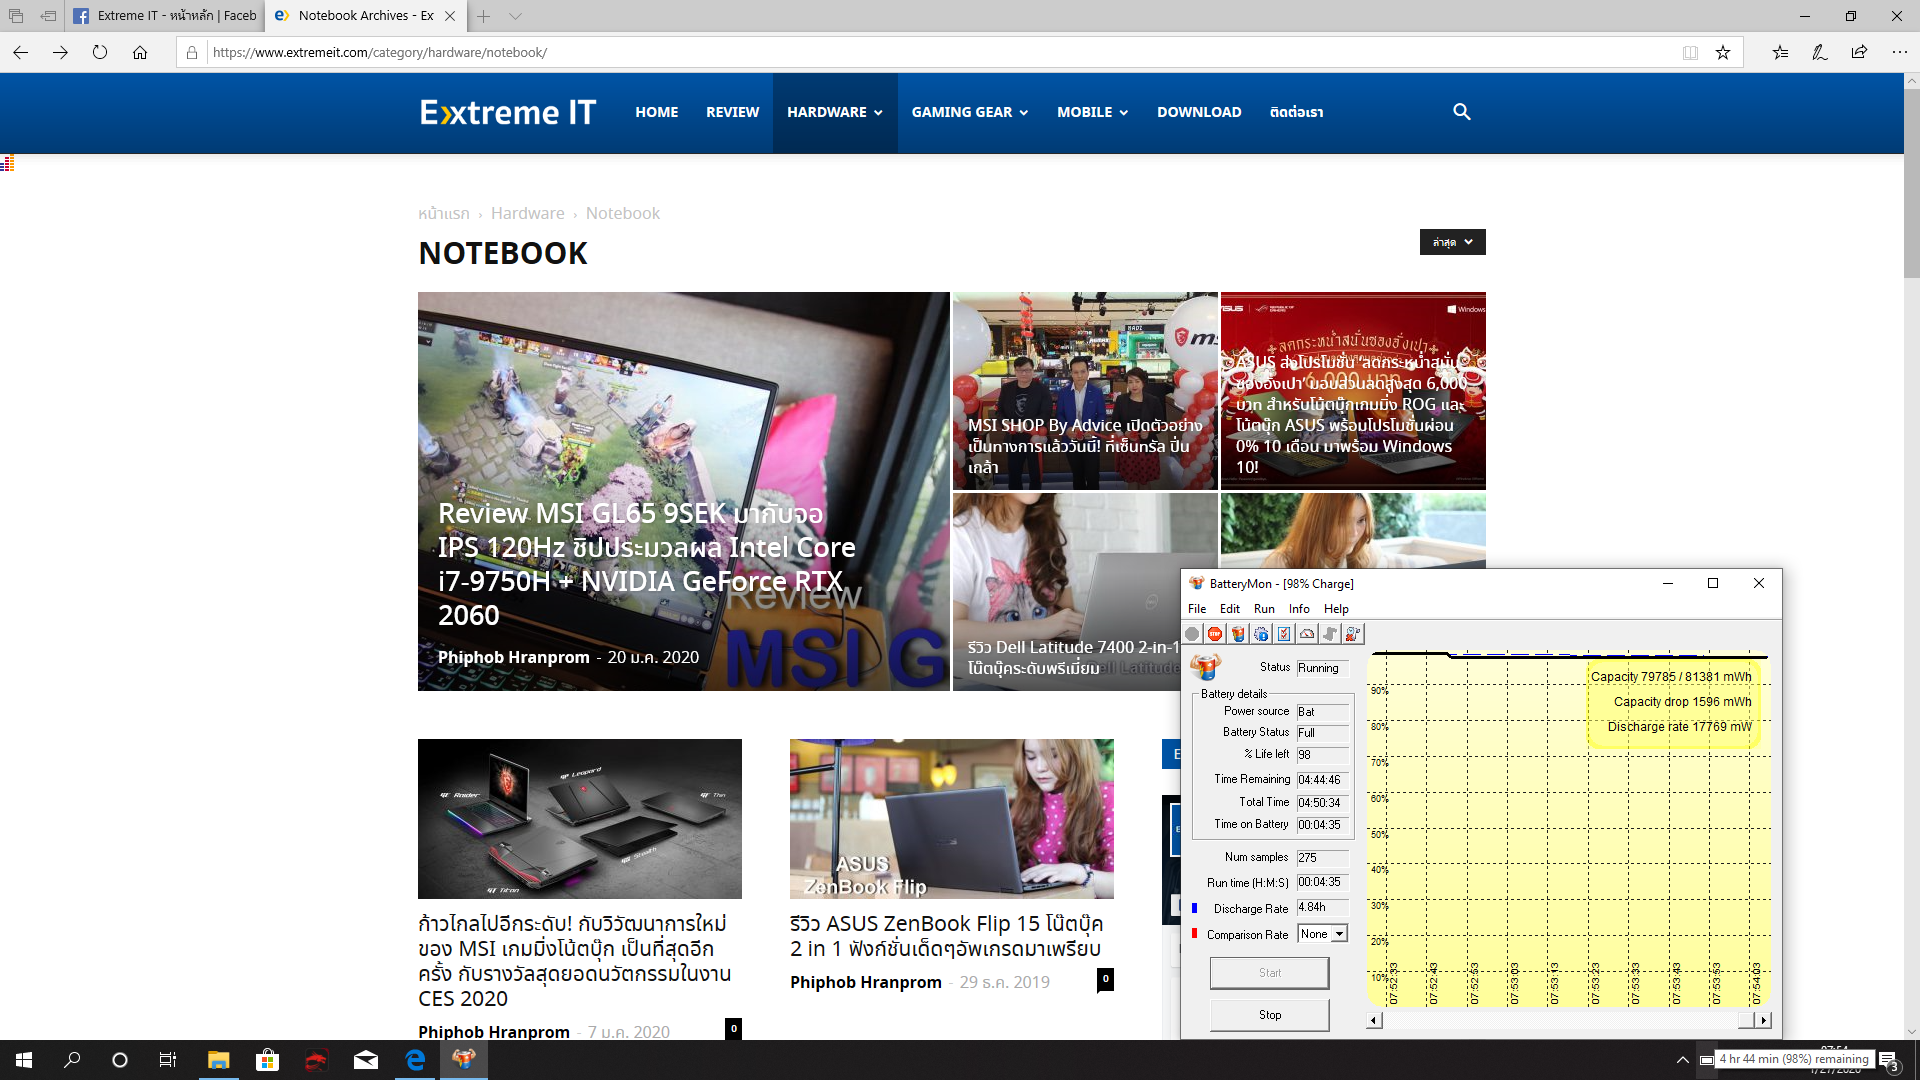Click the search magnifier on Extreme IT site
The image size is (1920, 1080).
(x=1462, y=112)
